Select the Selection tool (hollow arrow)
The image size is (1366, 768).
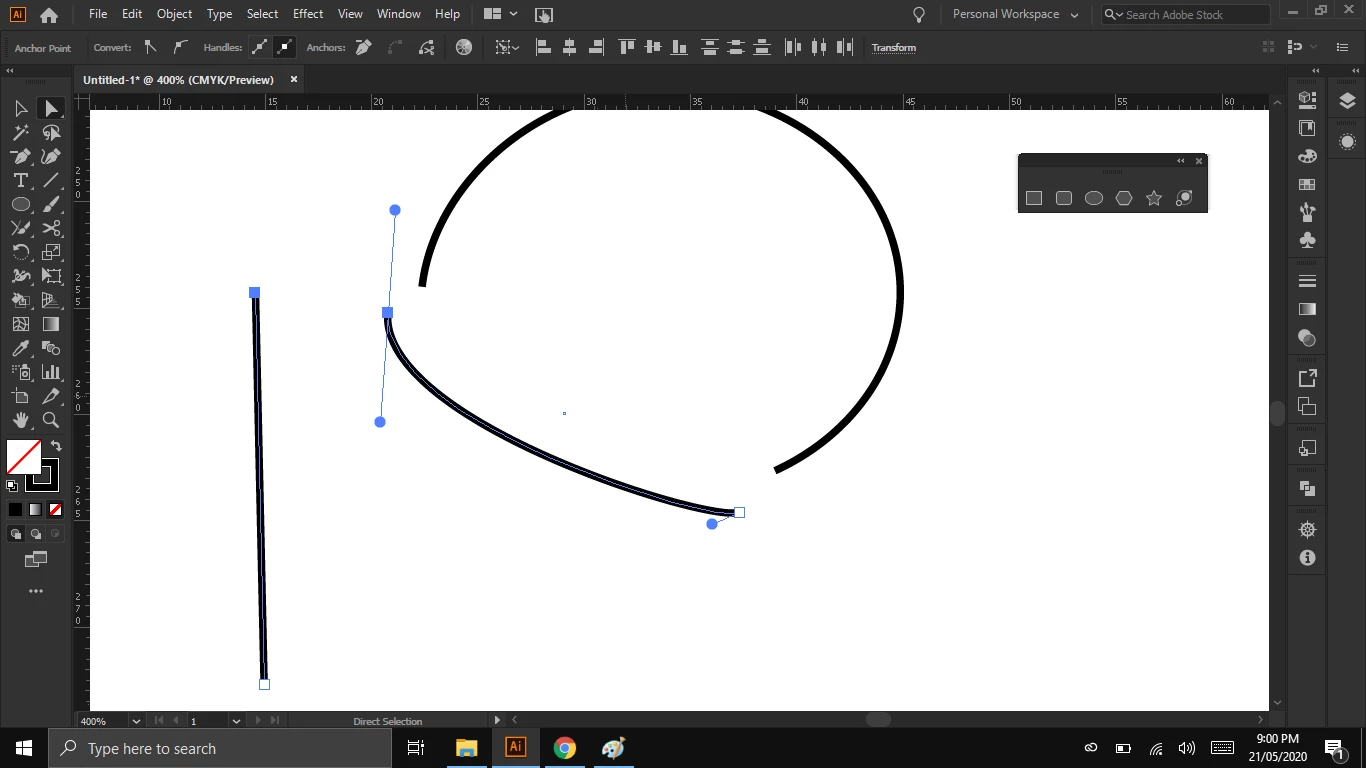tap(20, 108)
